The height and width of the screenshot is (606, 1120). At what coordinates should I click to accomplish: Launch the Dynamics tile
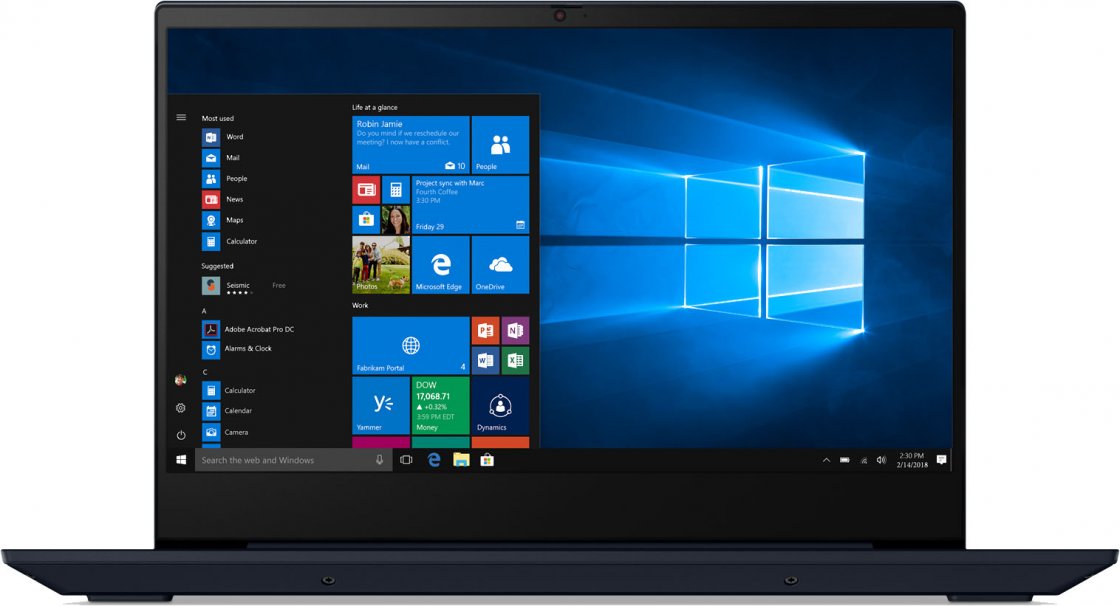tap(500, 405)
